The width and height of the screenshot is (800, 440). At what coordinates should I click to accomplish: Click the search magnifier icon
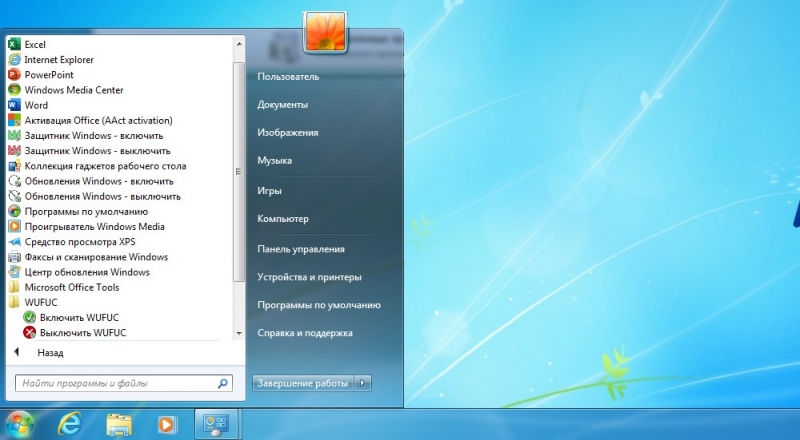(x=222, y=383)
